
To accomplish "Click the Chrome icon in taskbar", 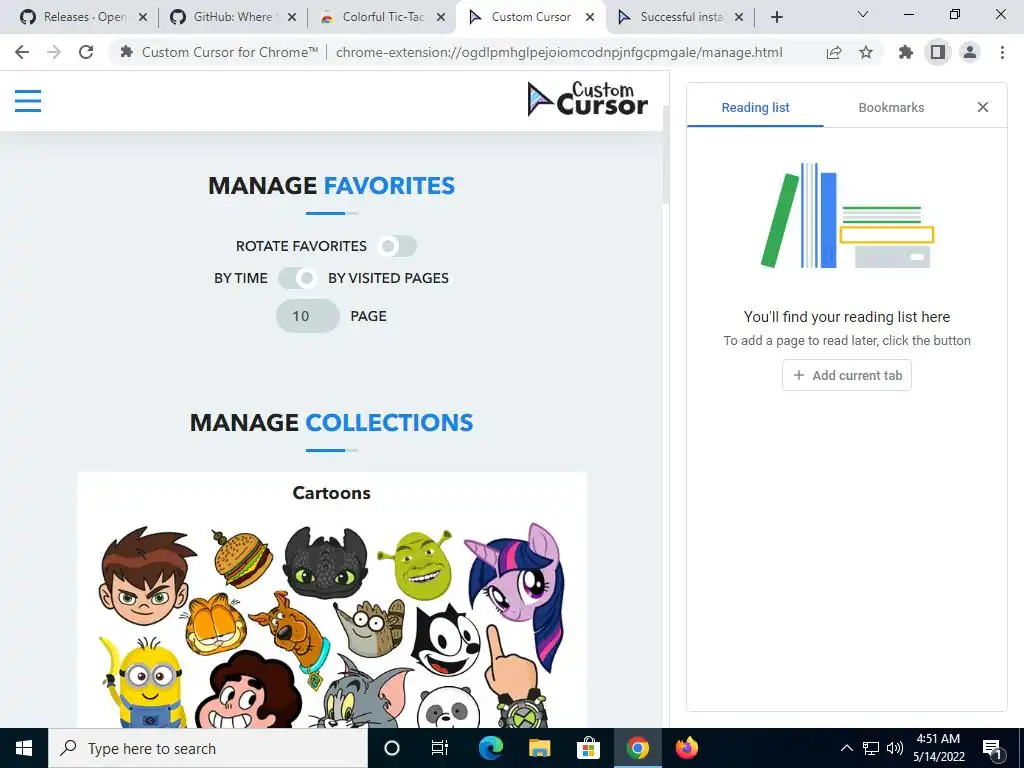I will click(x=637, y=748).
